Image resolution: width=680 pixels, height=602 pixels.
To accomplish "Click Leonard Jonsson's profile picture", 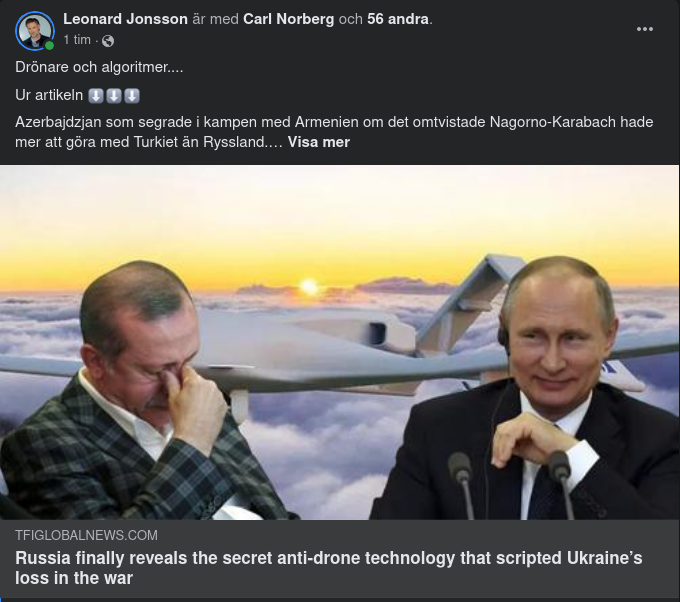I will pyautogui.click(x=35, y=31).
